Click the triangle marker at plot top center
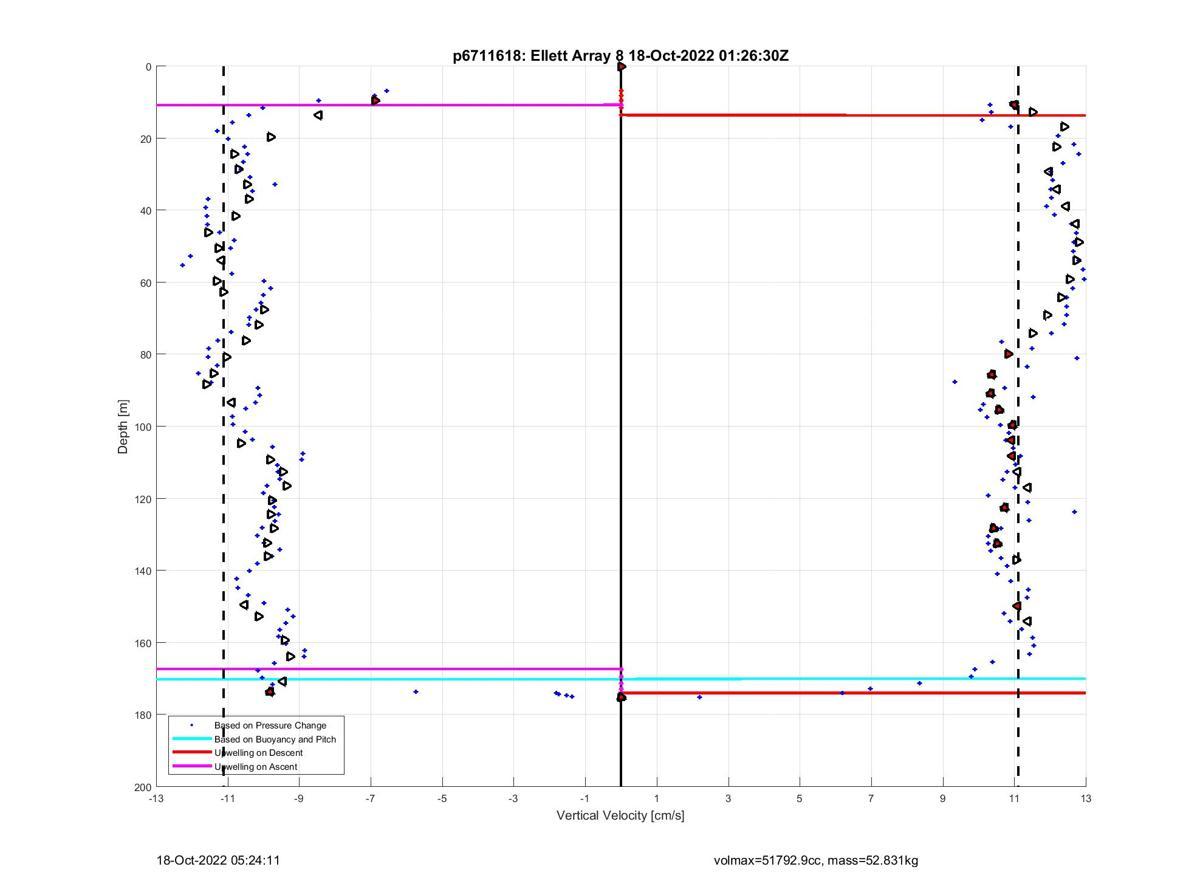This screenshot has width=1200, height=885. point(621,67)
